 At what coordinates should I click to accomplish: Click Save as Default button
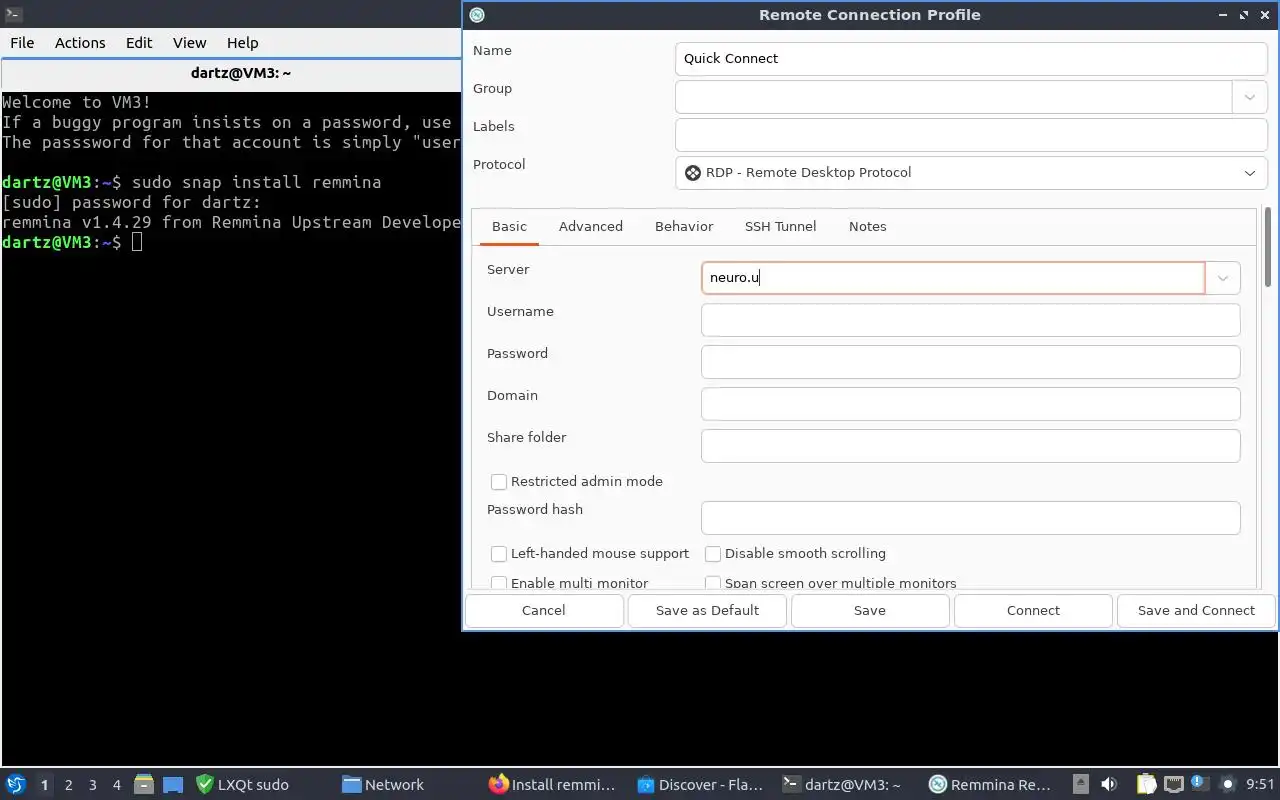tap(707, 611)
